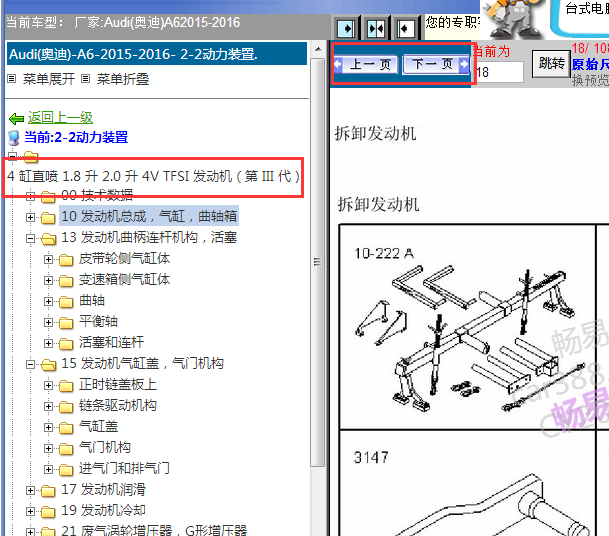Click folder icon of 15 发动机气缸盖
Image resolution: width=609 pixels, height=536 pixels.
tap(48, 364)
